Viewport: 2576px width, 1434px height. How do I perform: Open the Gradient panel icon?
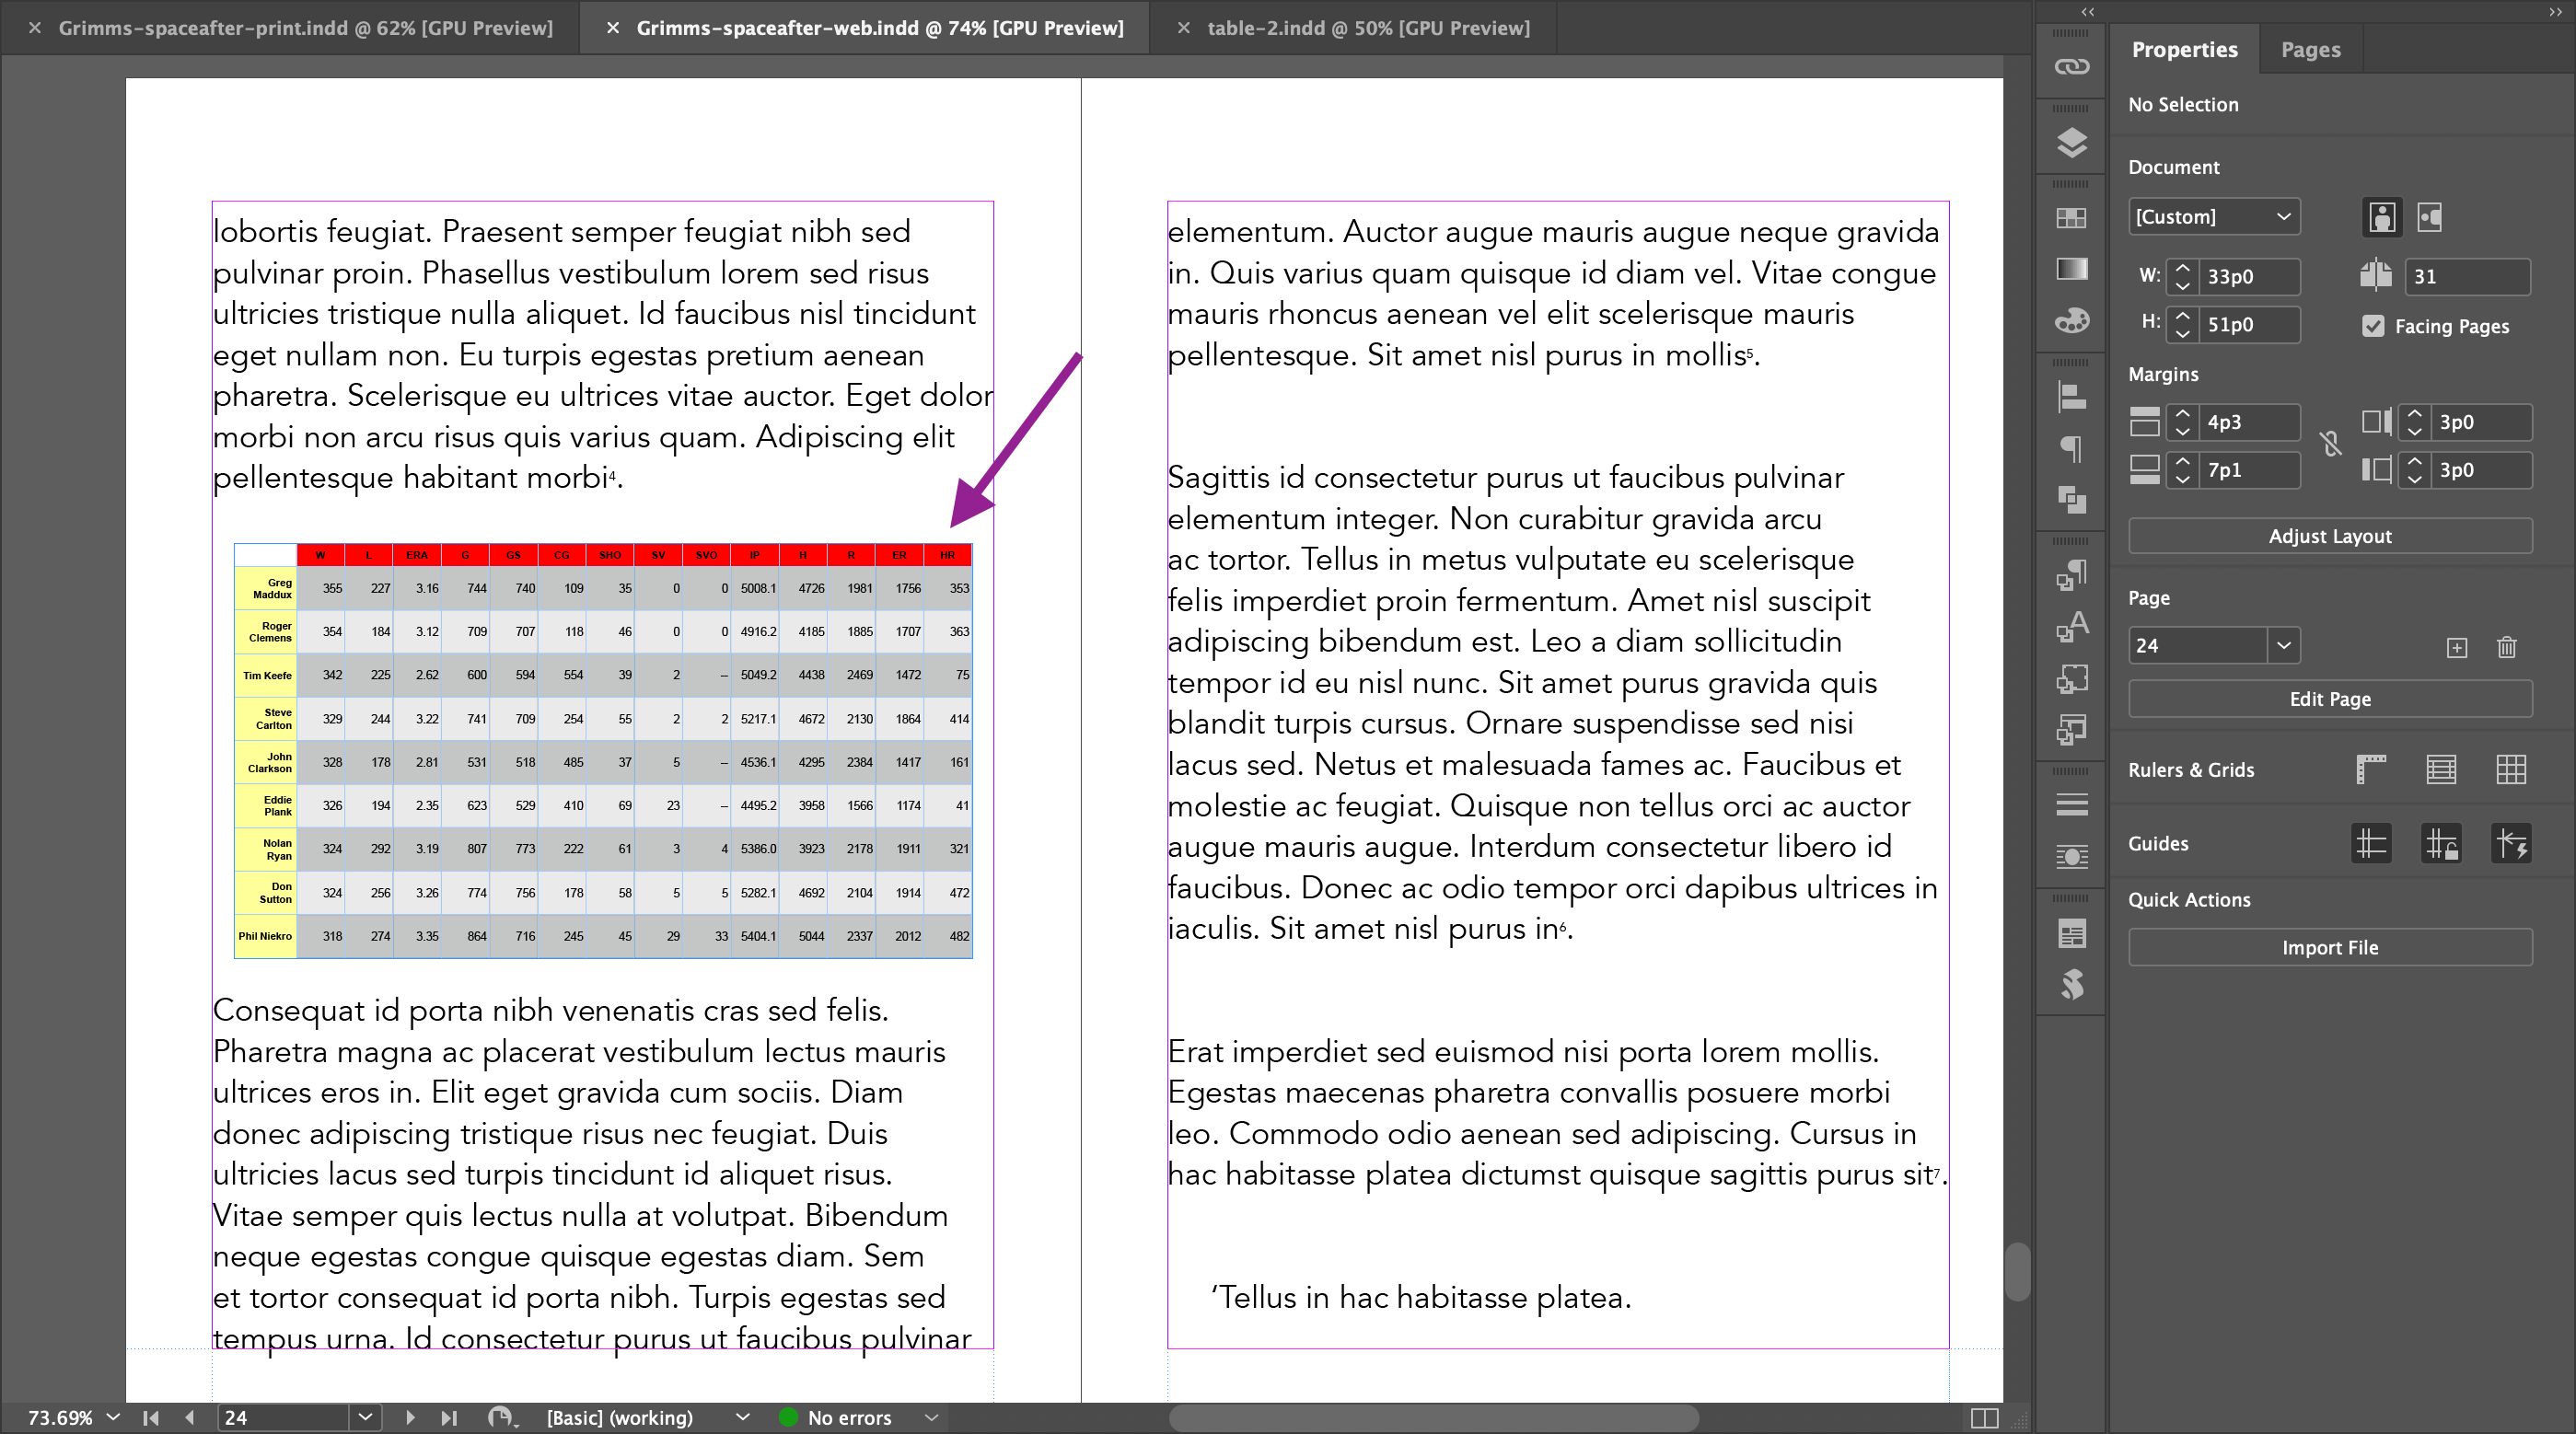click(2071, 269)
